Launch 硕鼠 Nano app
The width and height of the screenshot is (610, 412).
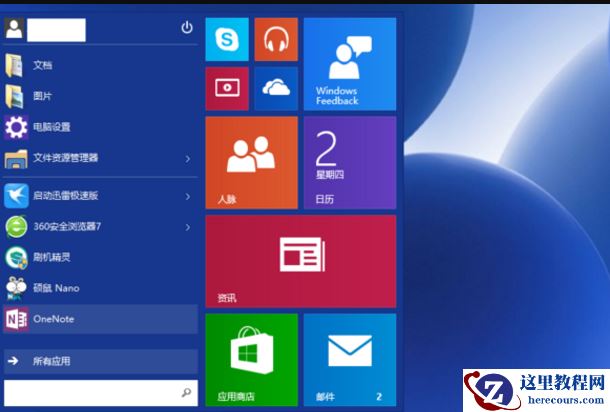tap(100, 288)
